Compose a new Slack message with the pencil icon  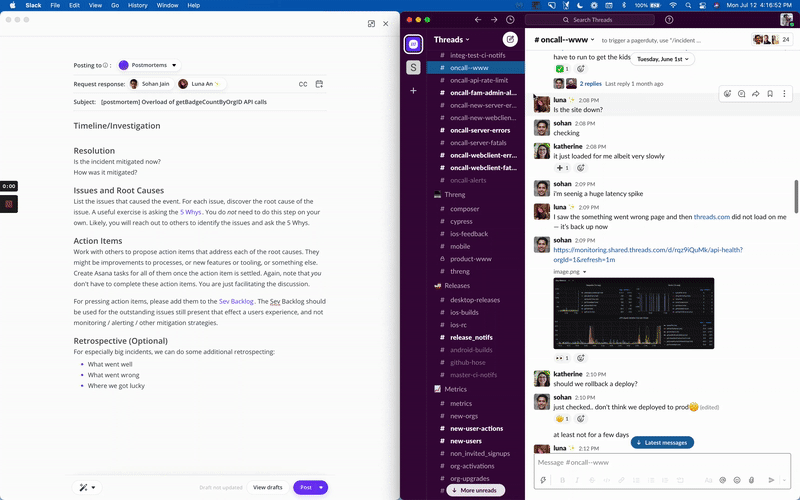pos(510,39)
